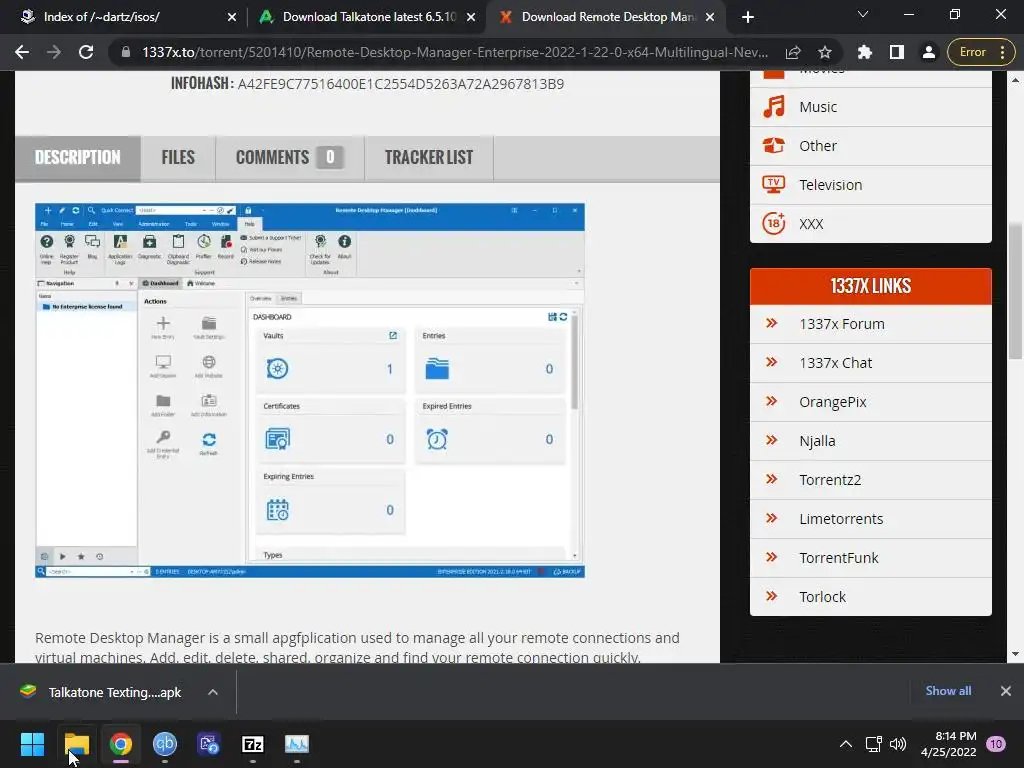Open a new Chrome tab
The image size is (1024, 768).
[748, 17]
